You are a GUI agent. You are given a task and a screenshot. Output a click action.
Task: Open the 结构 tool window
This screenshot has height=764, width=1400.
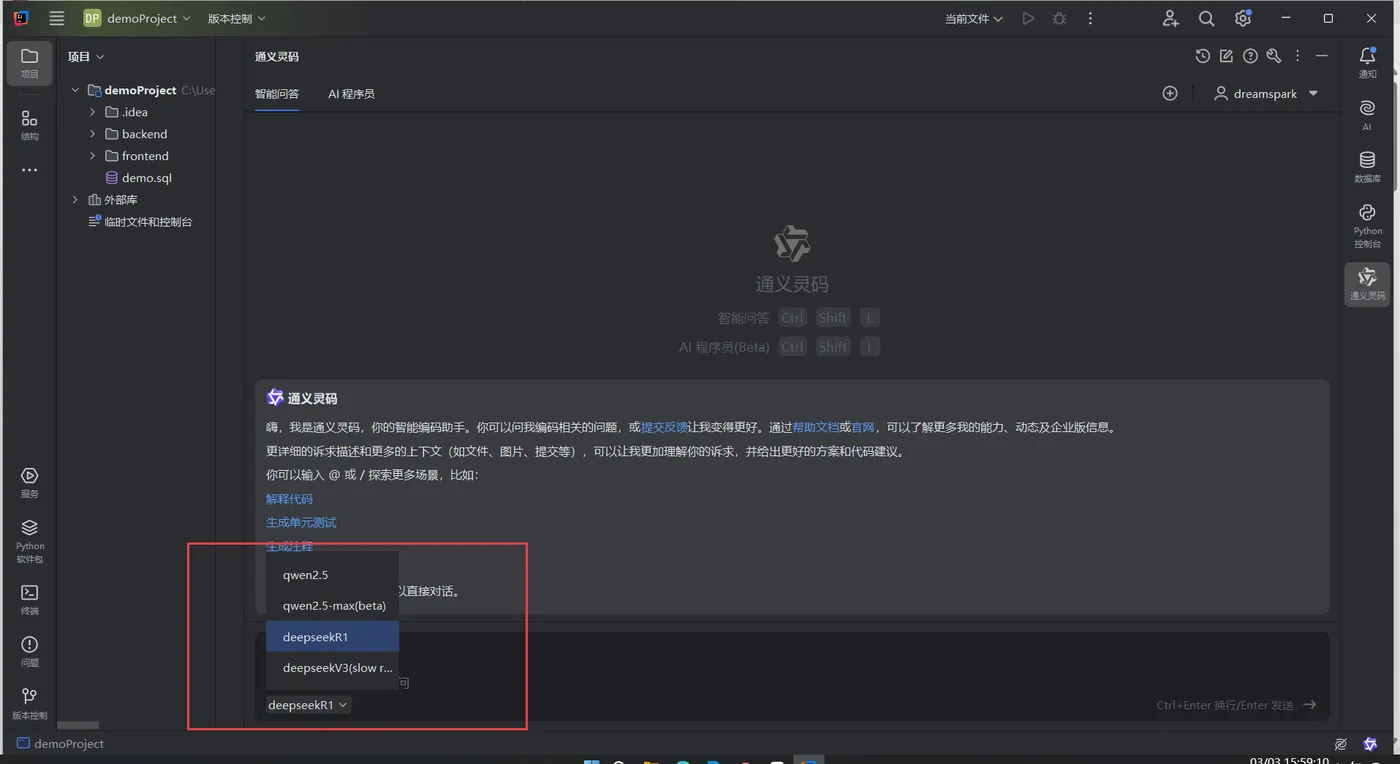30,124
